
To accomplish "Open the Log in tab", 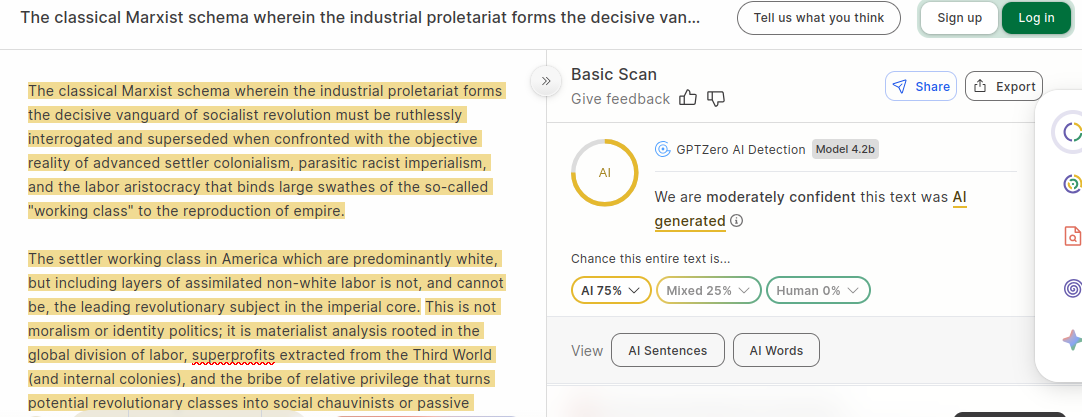I will click(x=1036, y=18).
